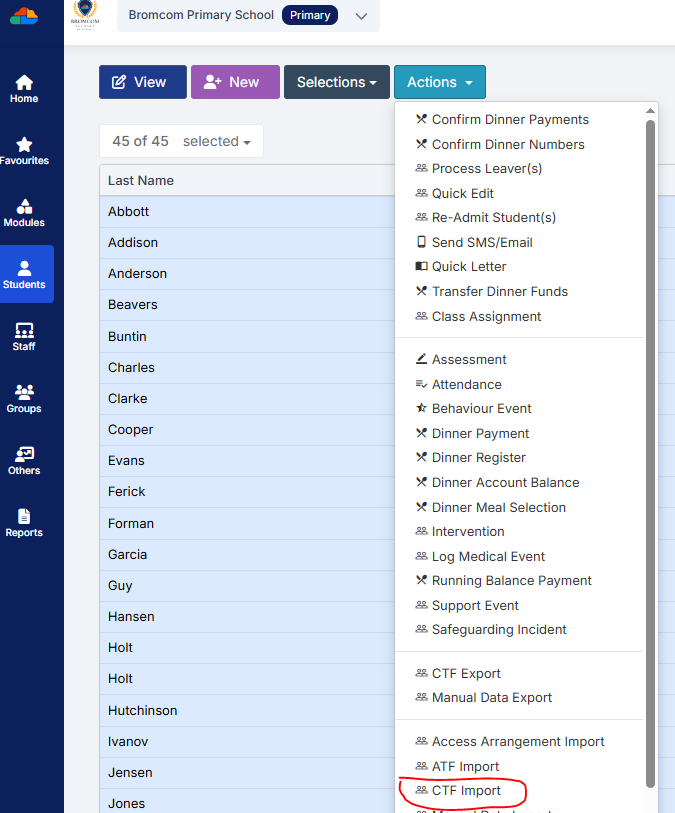
Task: Click the New student button
Action: [x=235, y=82]
